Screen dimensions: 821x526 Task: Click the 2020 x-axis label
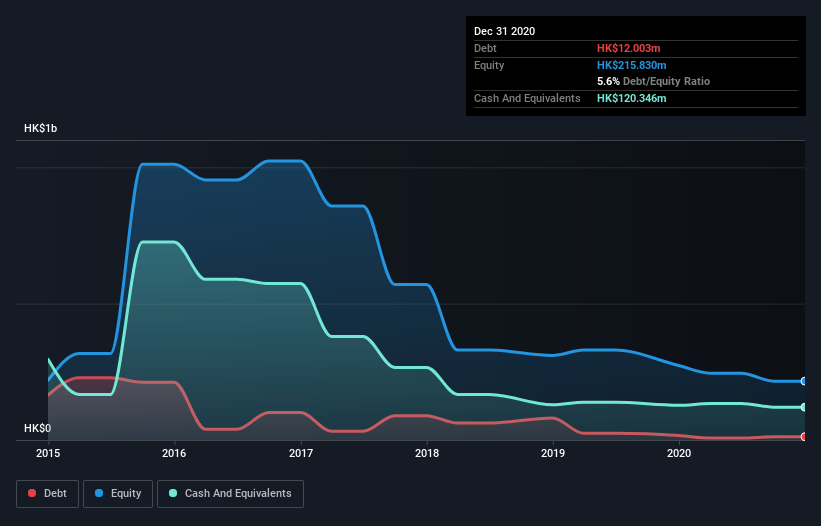coord(679,453)
